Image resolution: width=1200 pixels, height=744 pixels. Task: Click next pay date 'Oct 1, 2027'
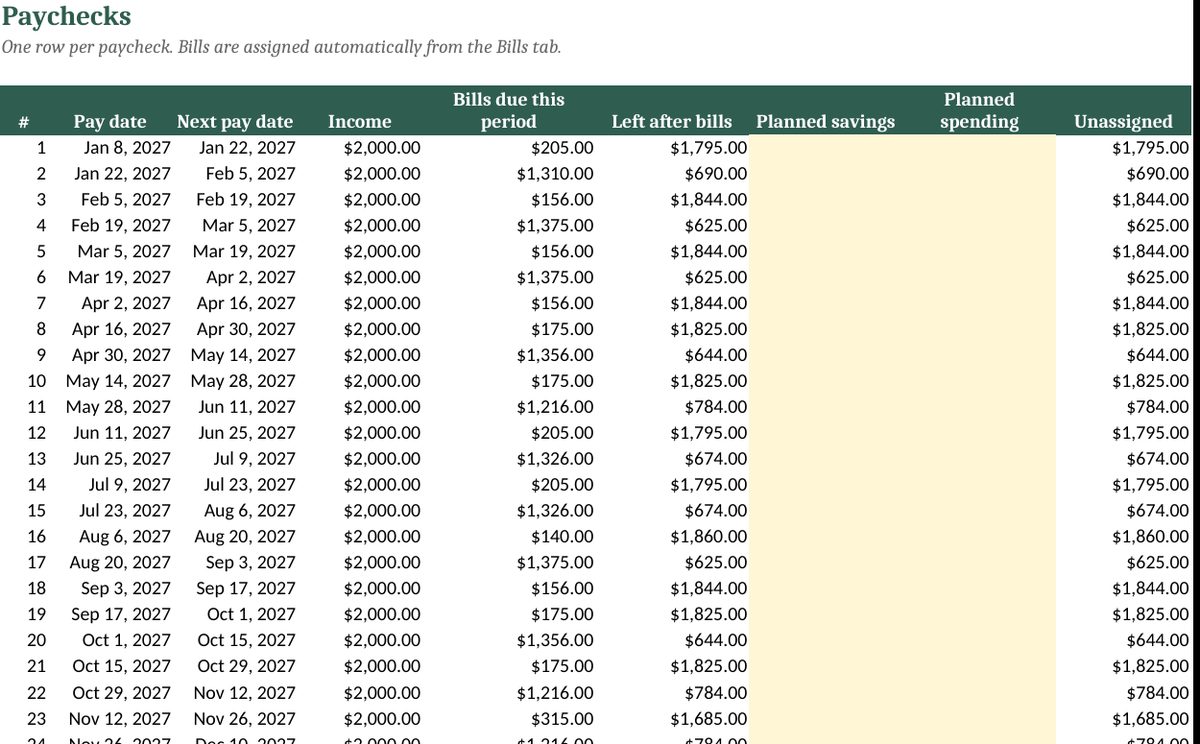252,614
